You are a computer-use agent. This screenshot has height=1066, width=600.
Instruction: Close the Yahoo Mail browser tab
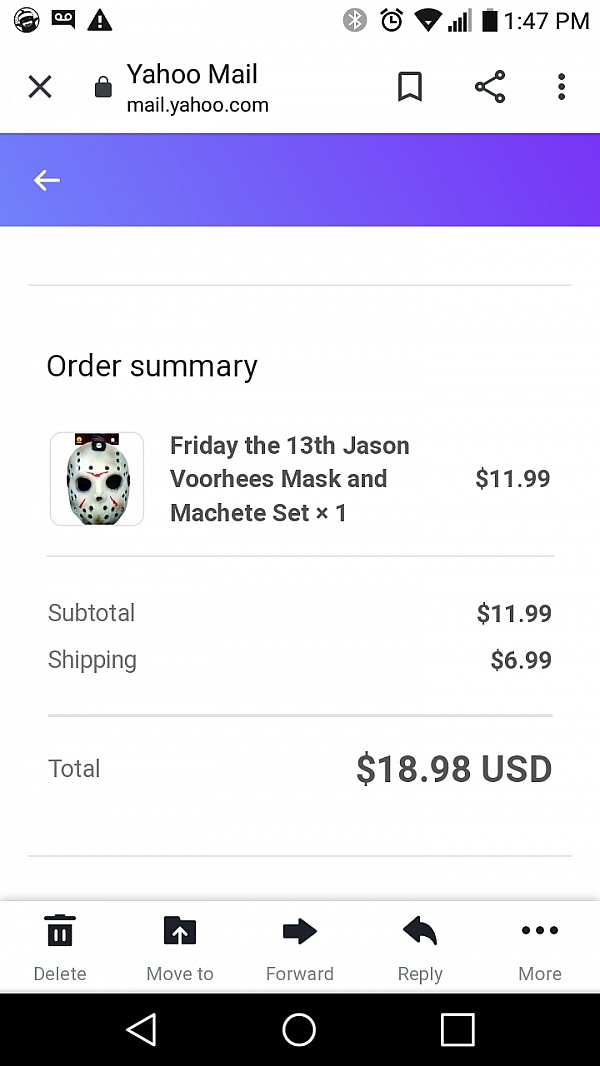click(x=40, y=87)
